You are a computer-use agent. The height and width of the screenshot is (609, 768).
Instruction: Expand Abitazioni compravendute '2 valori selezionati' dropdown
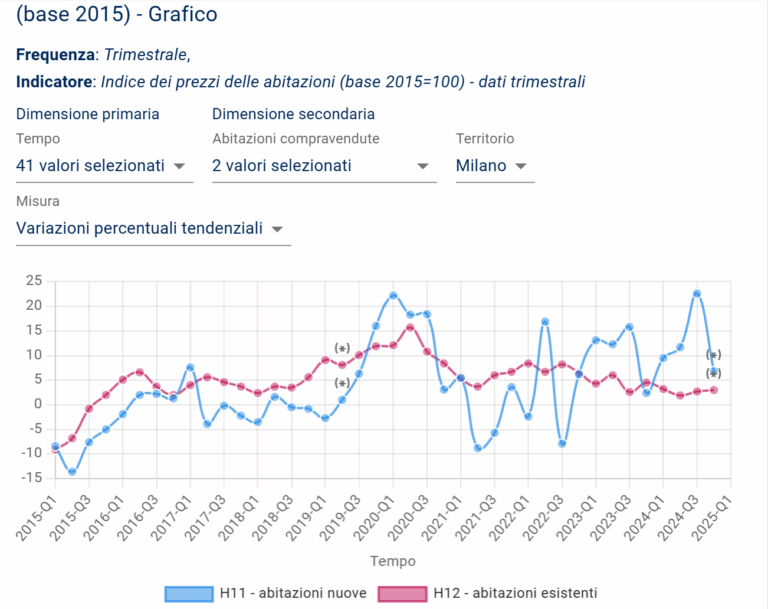[323, 166]
